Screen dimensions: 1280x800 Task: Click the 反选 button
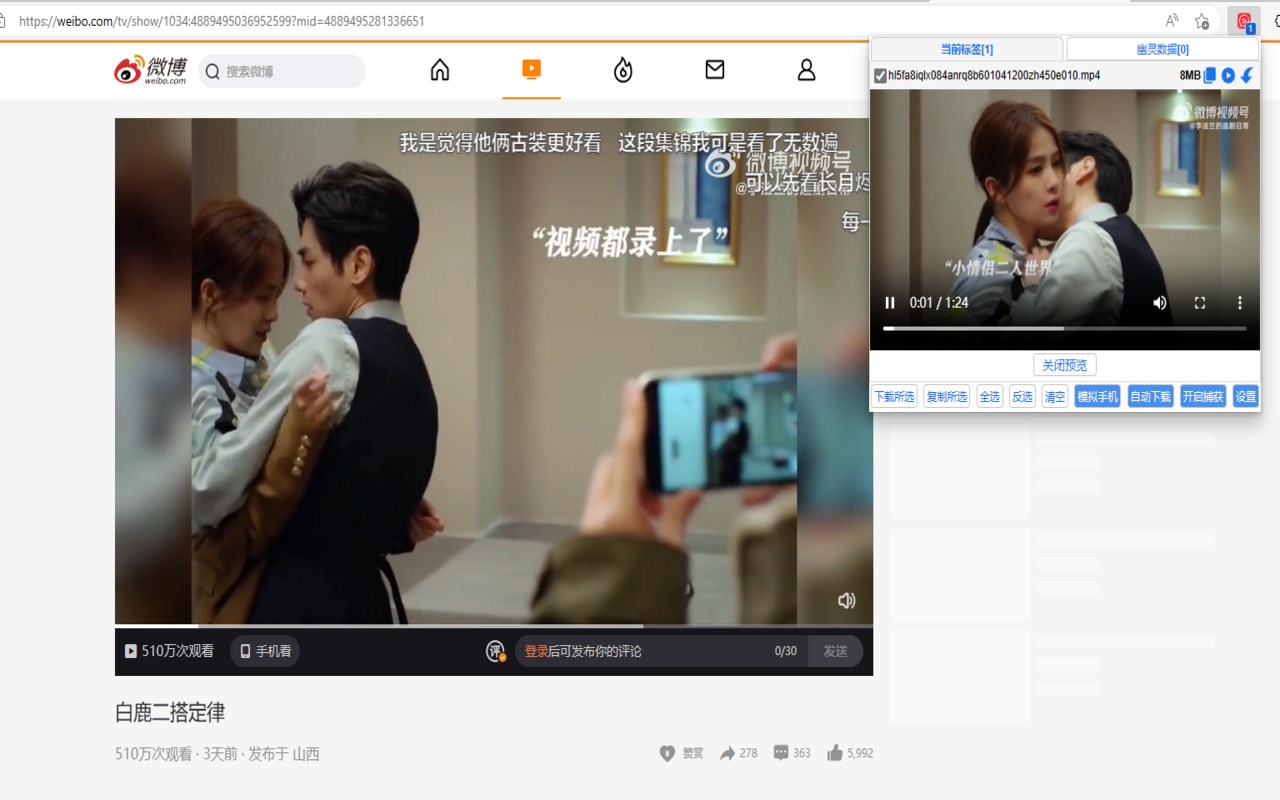pyautogui.click(x=1022, y=396)
